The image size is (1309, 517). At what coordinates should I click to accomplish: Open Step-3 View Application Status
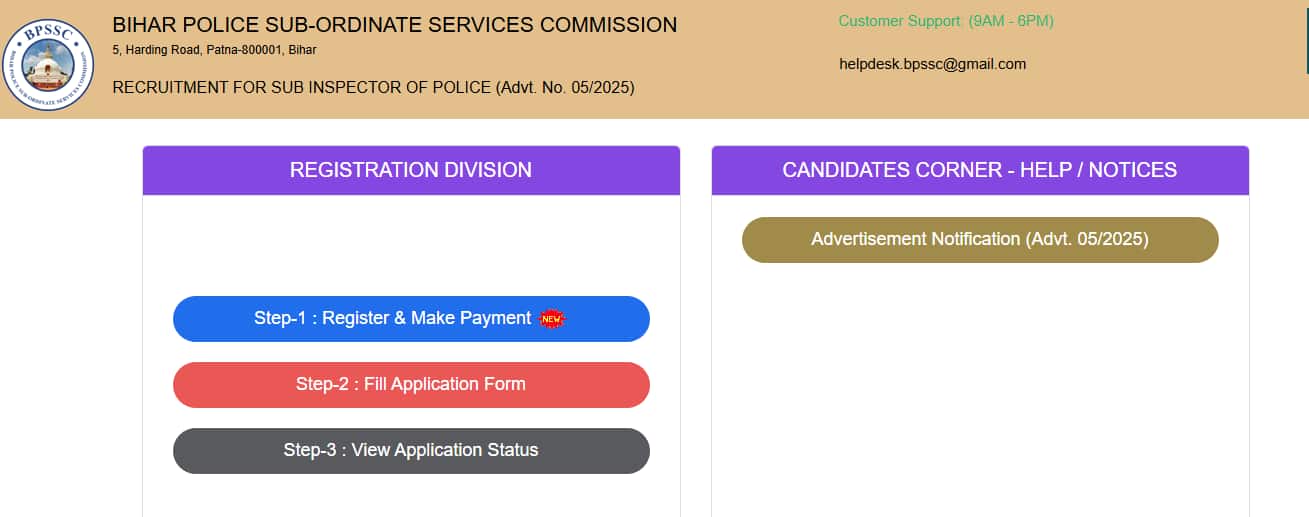coord(411,451)
